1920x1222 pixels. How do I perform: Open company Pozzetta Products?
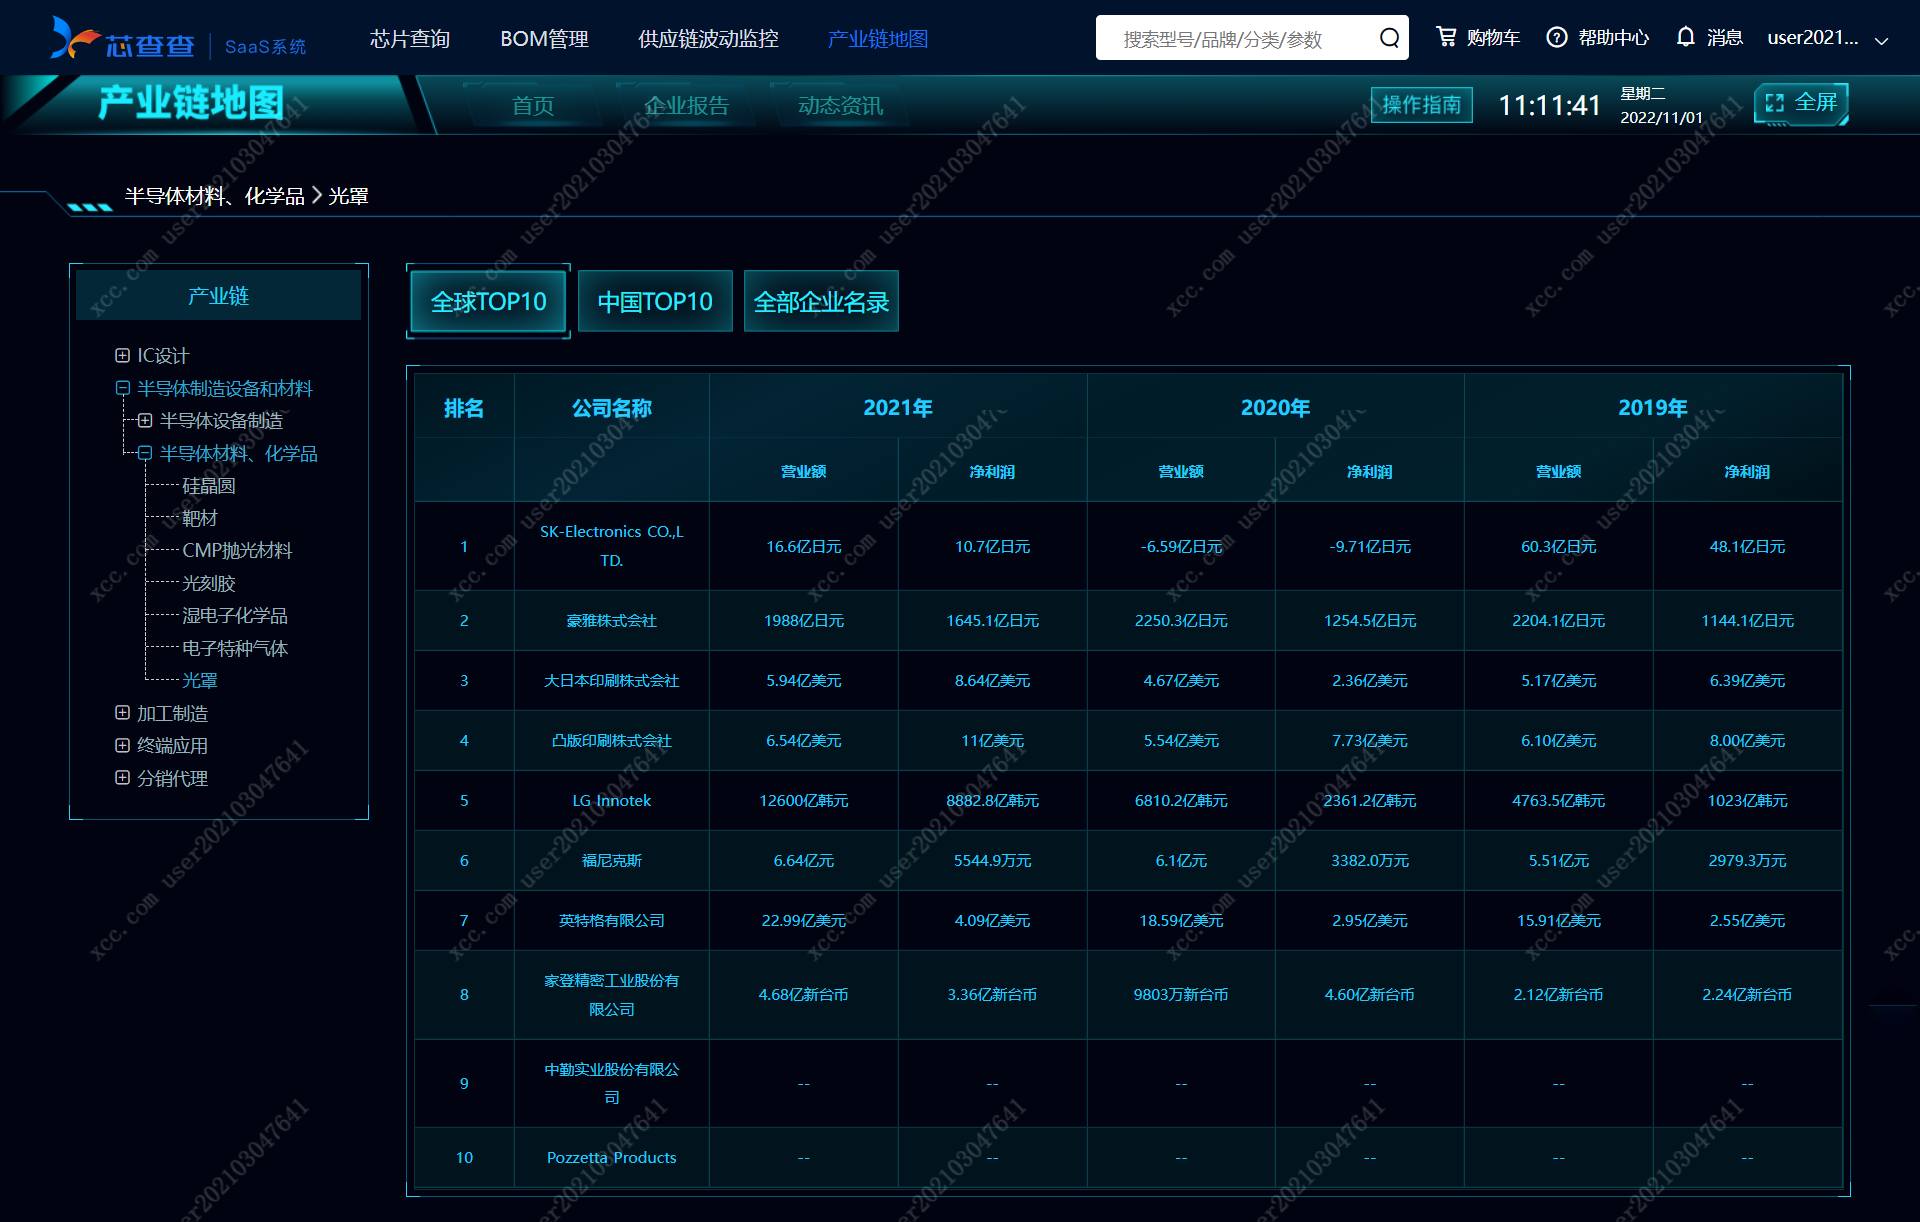click(611, 1157)
